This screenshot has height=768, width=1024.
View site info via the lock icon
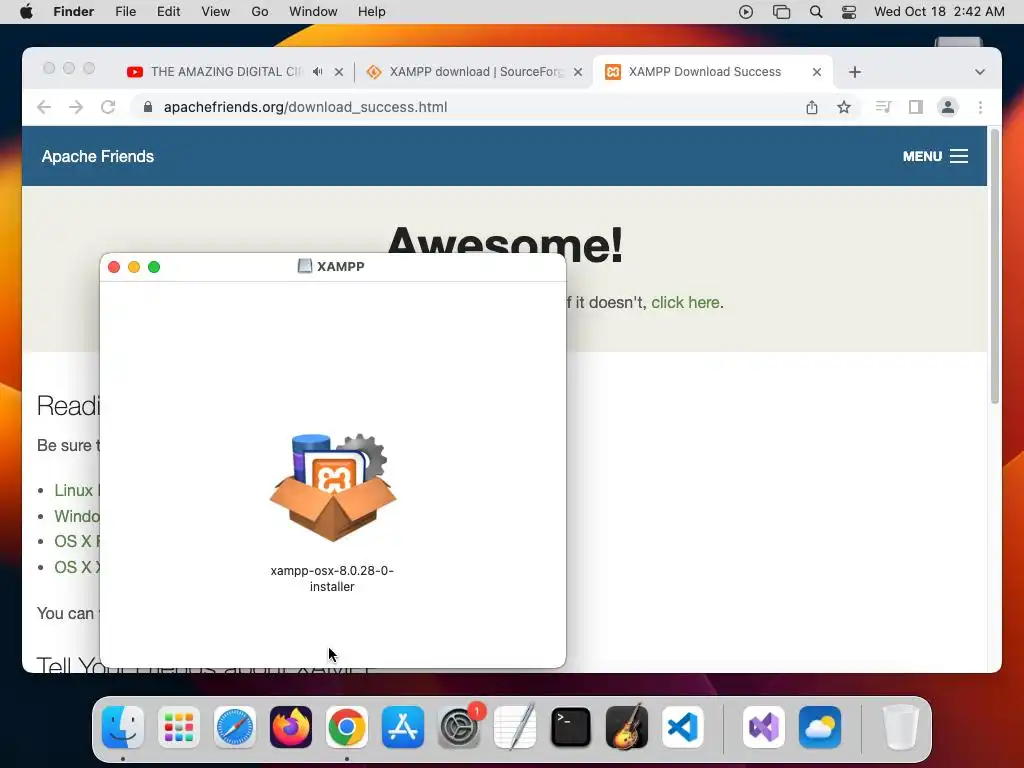coord(148,107)
